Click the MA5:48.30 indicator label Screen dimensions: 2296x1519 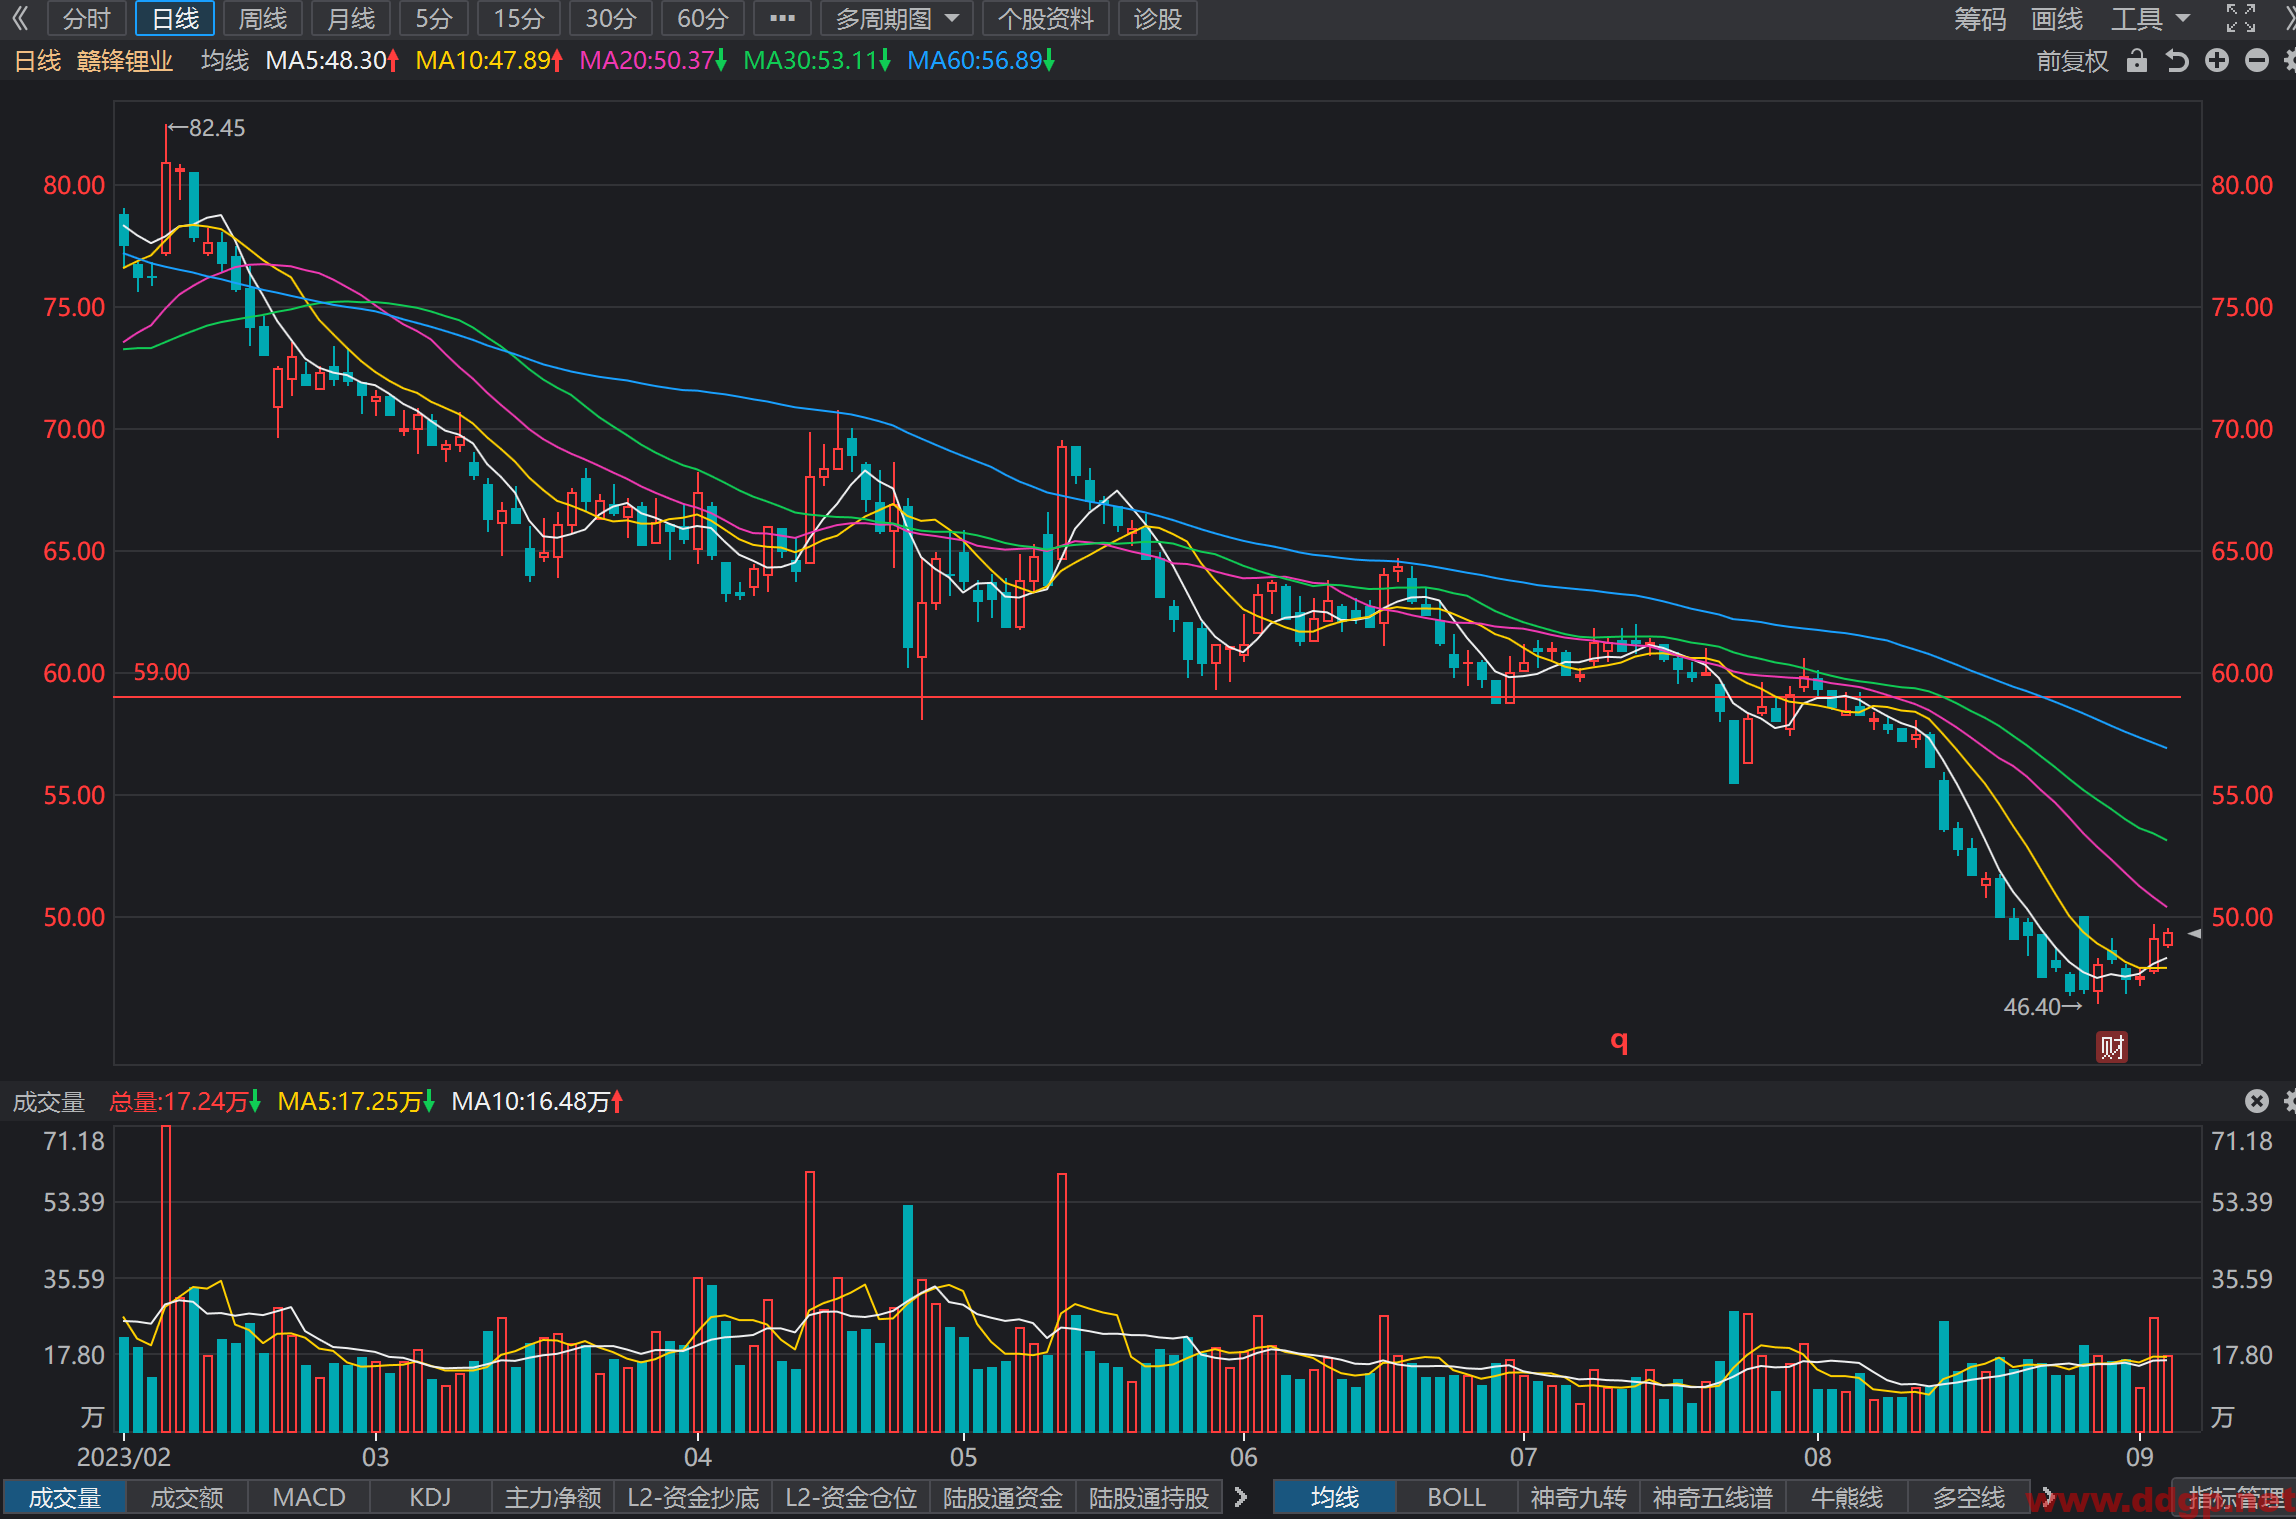point(332,61)
